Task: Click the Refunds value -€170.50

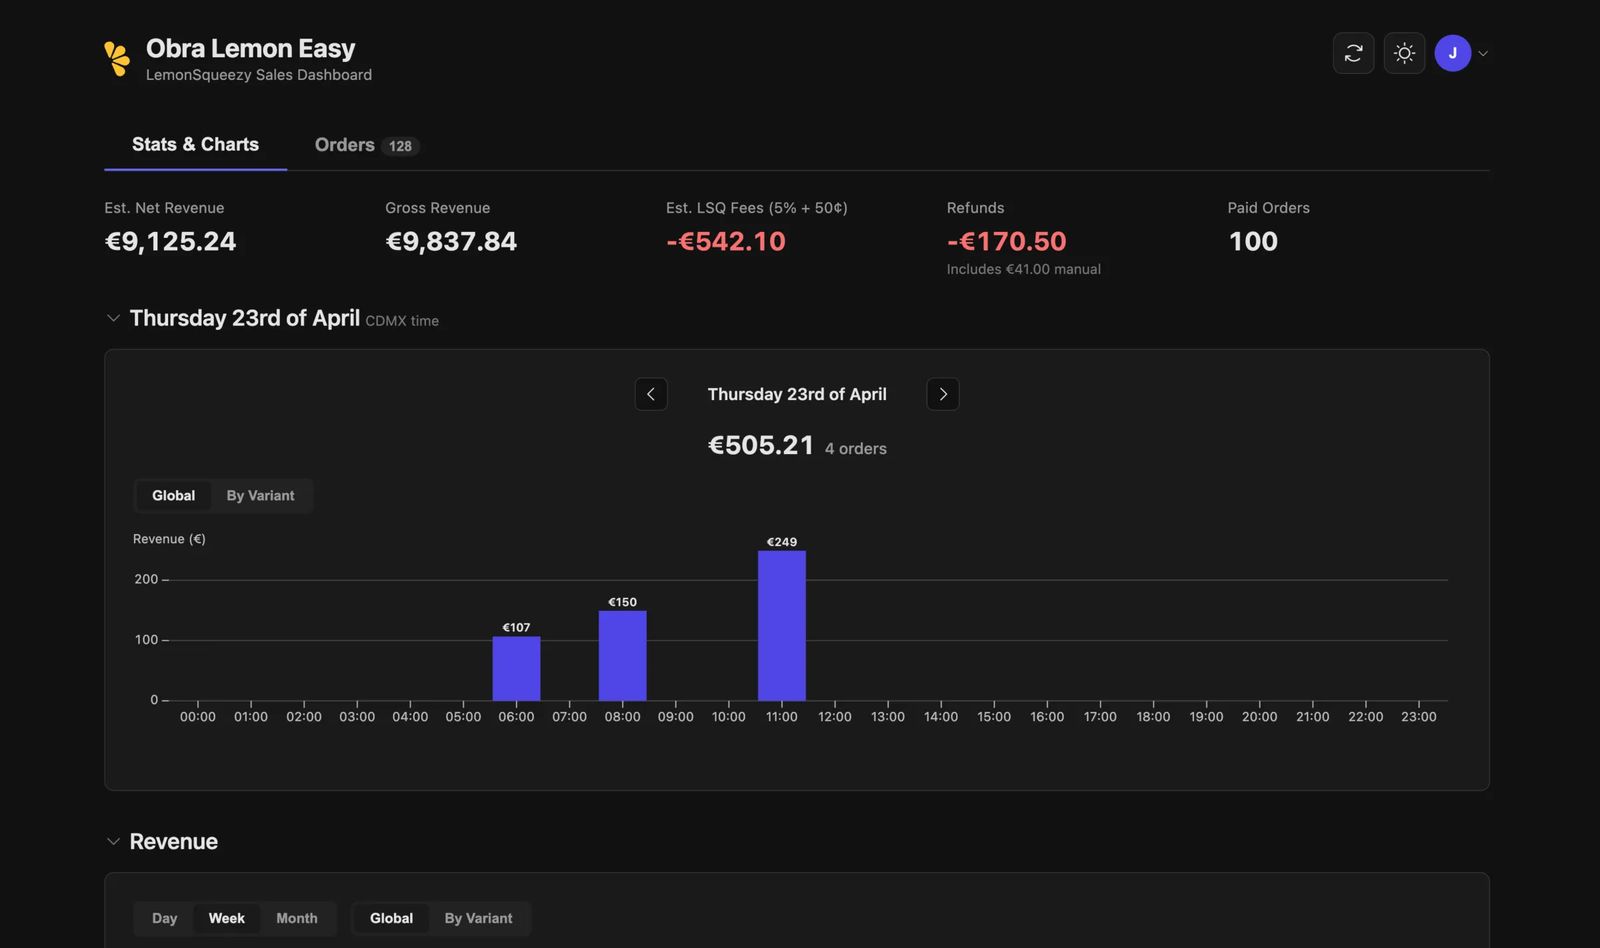Action: pyautogui.click(x=1007, y=242)
